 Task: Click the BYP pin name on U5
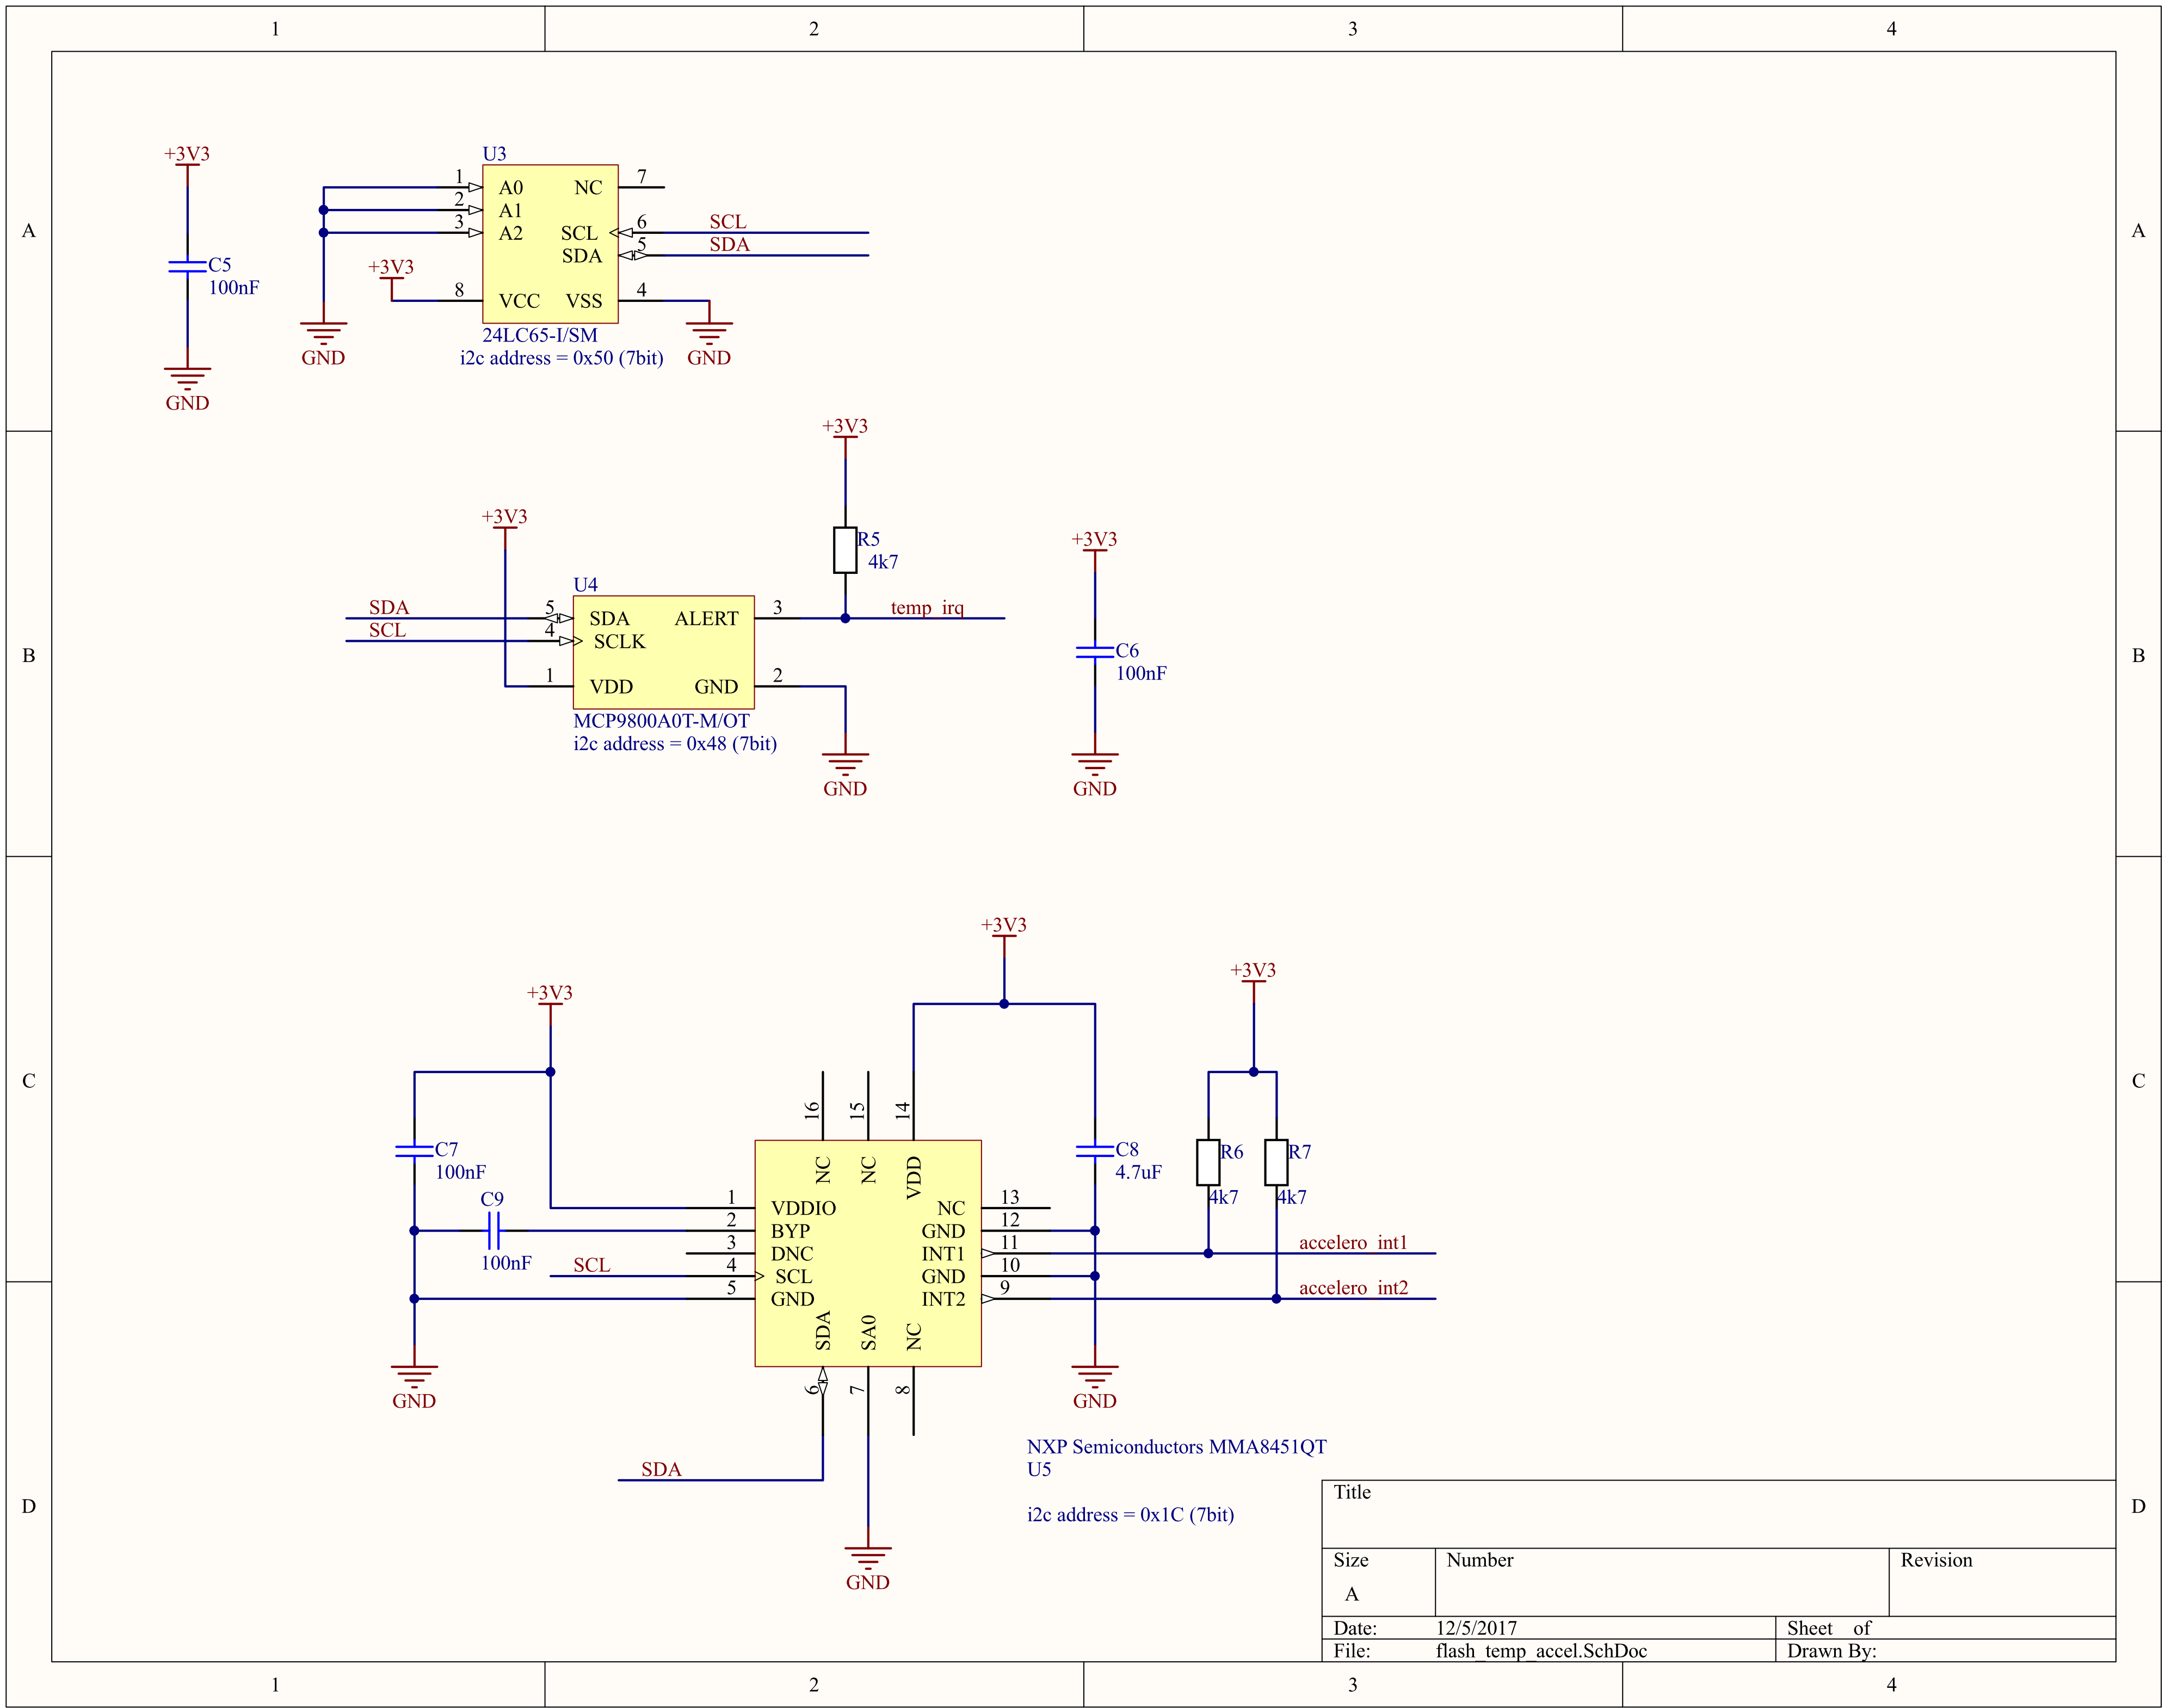(x=790, y=1231)
